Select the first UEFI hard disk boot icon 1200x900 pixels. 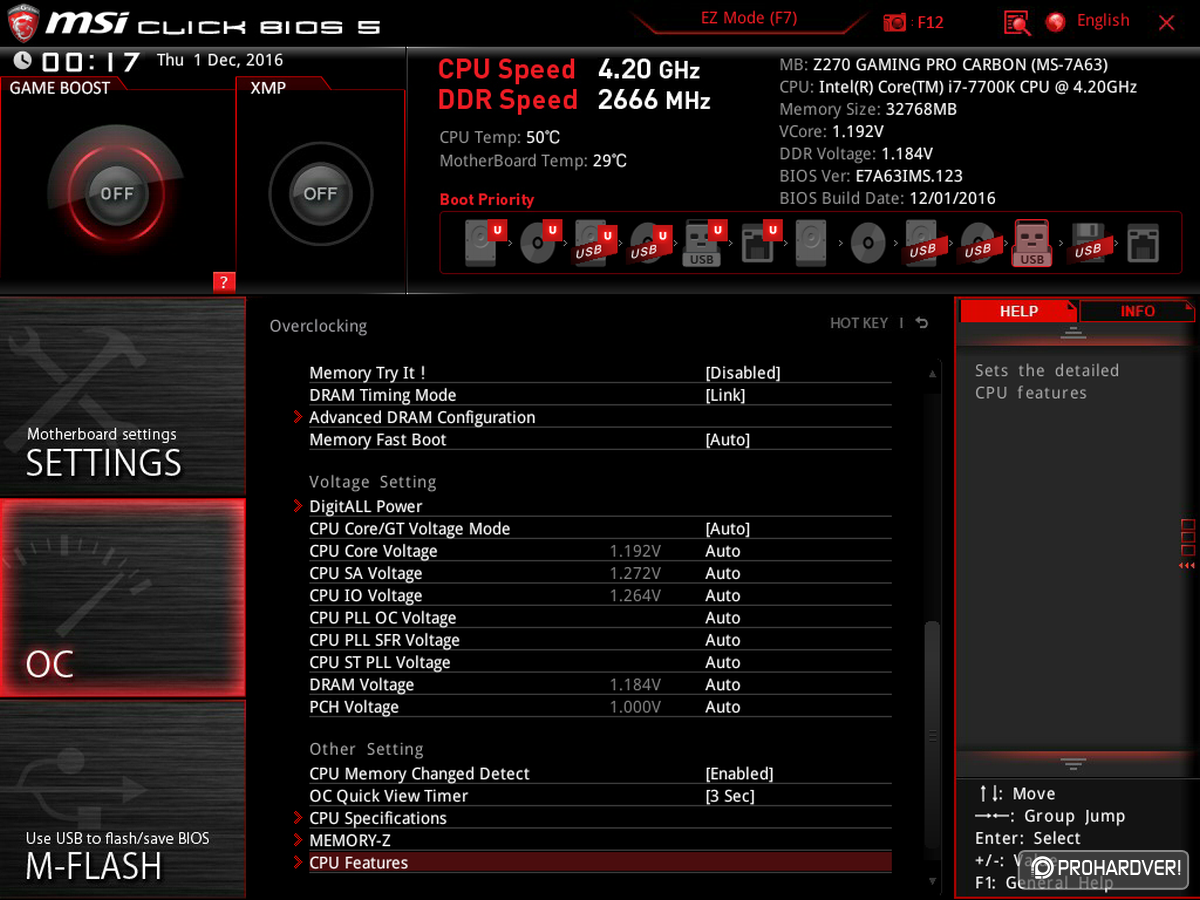coord(485,243)
